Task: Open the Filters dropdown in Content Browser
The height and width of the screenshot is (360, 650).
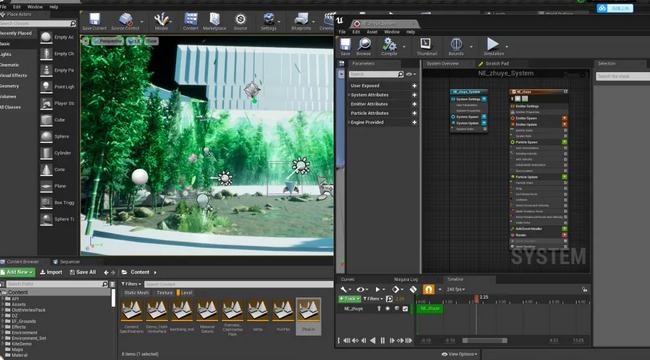Action: (x=131, y=284)
